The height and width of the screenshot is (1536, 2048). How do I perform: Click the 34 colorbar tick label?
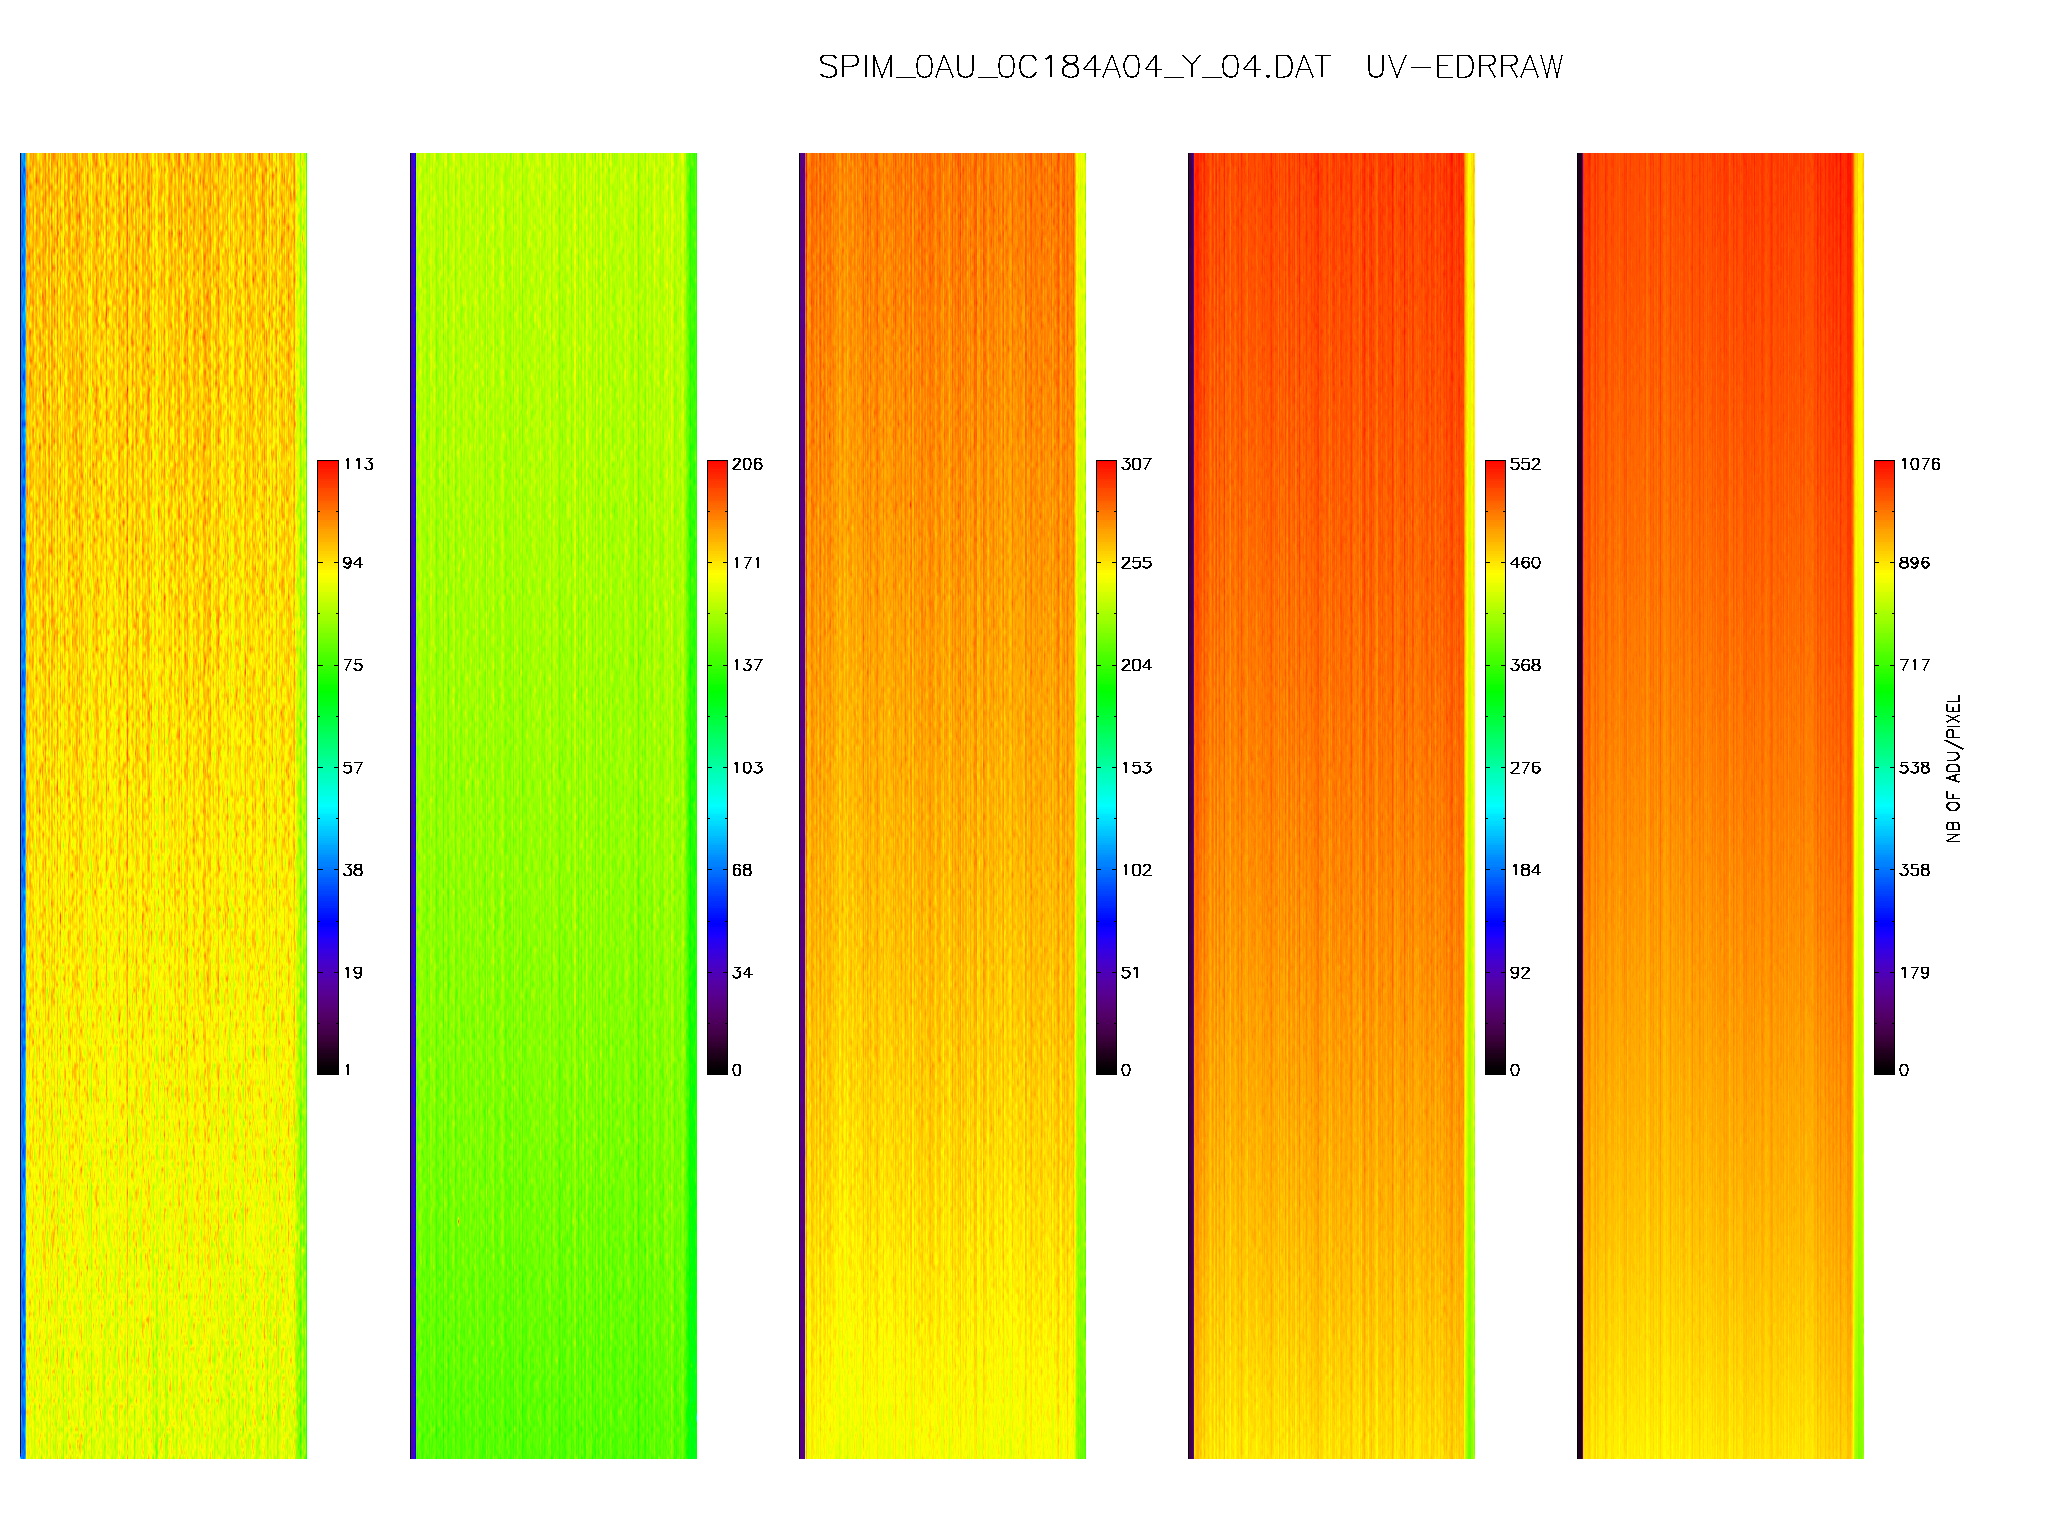pos(742,972)
